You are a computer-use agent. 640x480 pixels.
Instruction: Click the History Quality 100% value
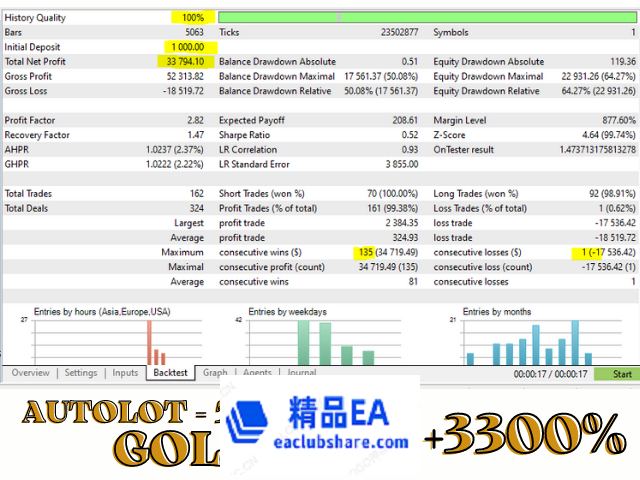coord(193,18)
